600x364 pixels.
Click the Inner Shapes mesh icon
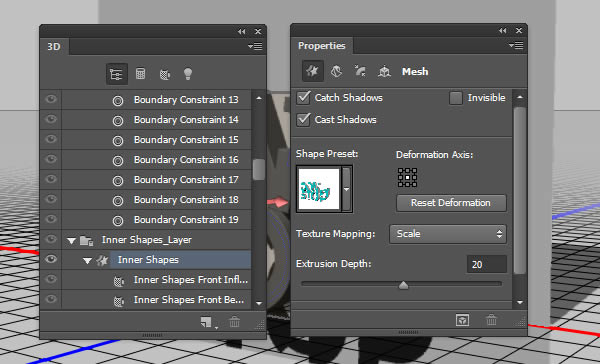pos(102,261)
